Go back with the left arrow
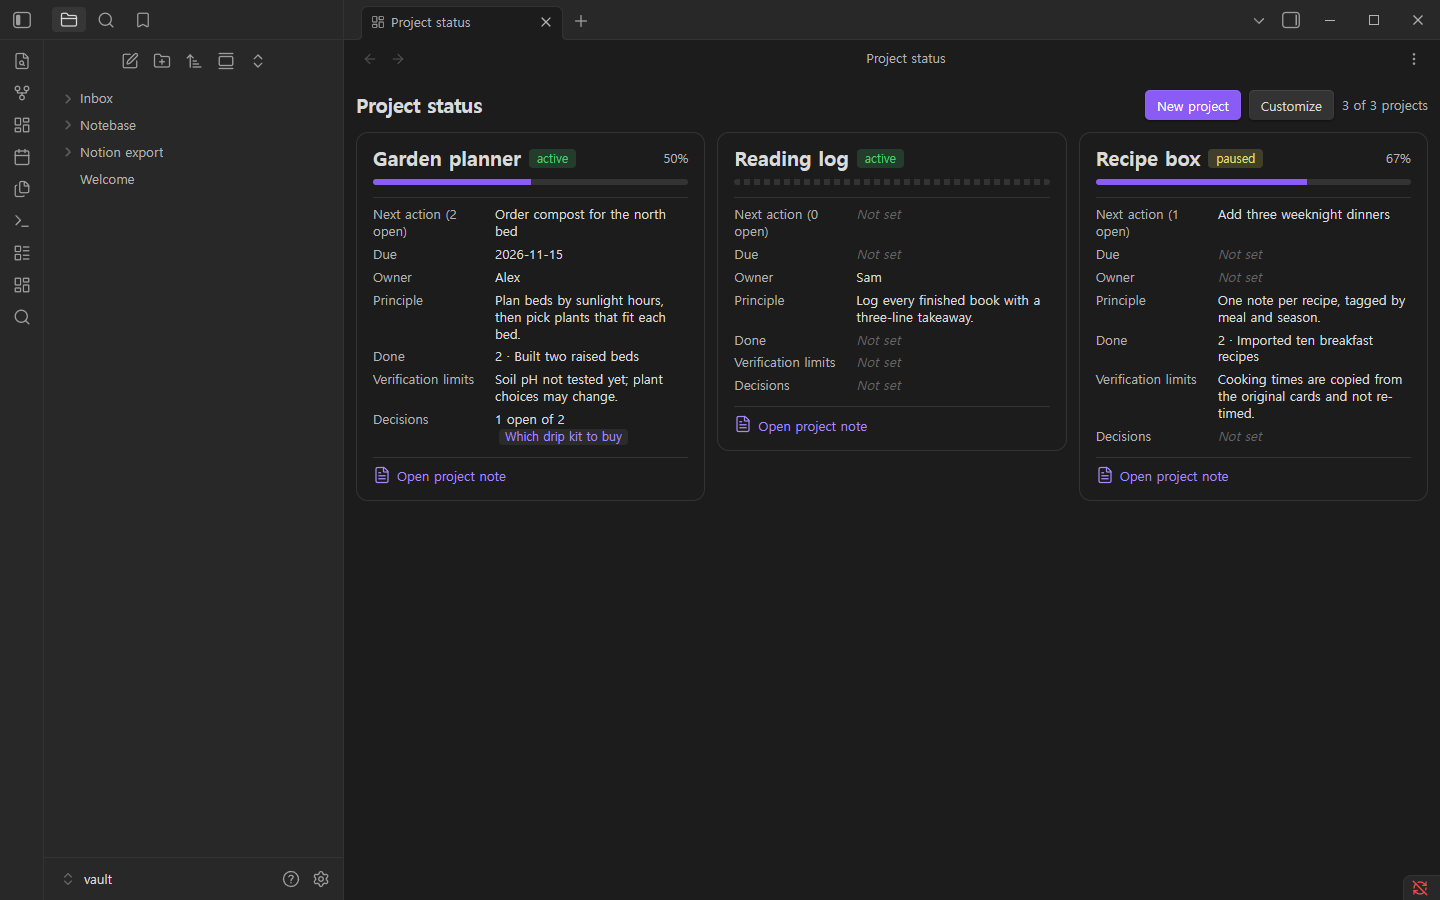 [x=370, y=59]
